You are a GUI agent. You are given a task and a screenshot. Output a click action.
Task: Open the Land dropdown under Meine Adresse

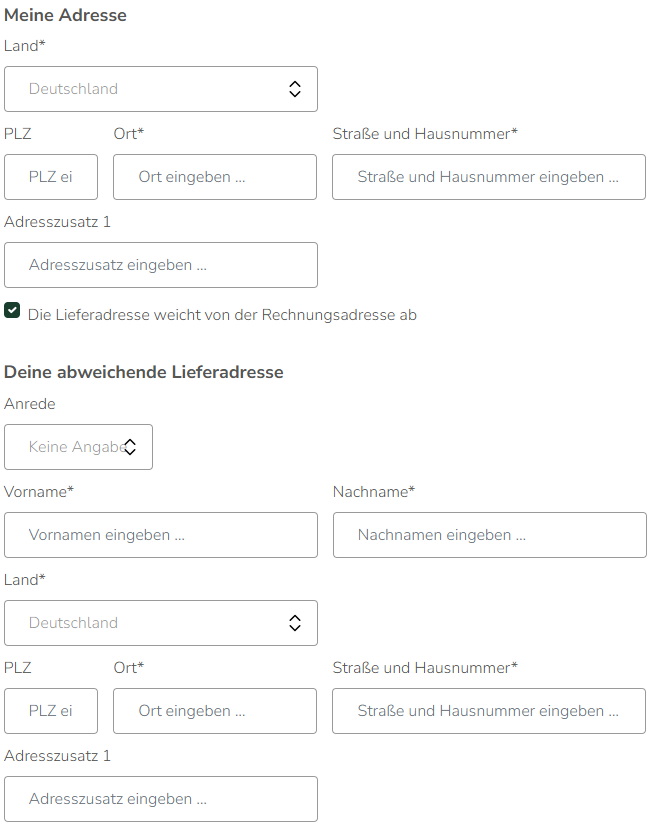(x=161, y=89)
